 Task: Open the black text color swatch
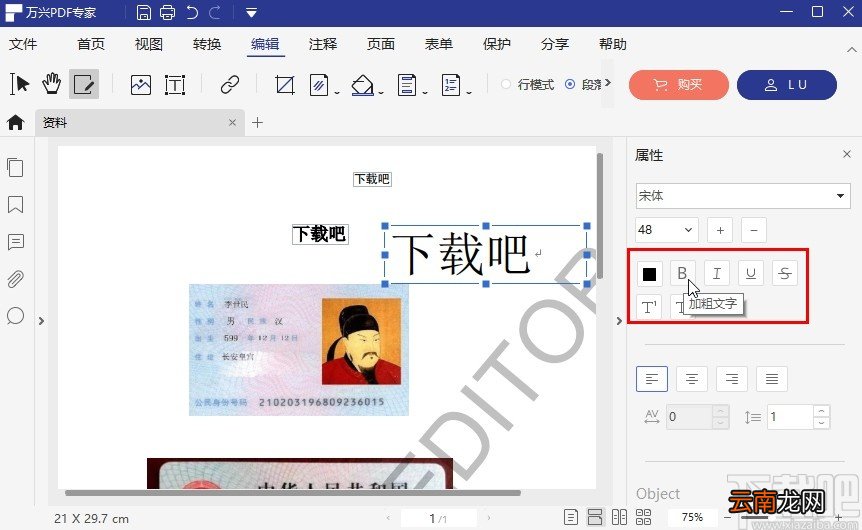click(649, 274)
